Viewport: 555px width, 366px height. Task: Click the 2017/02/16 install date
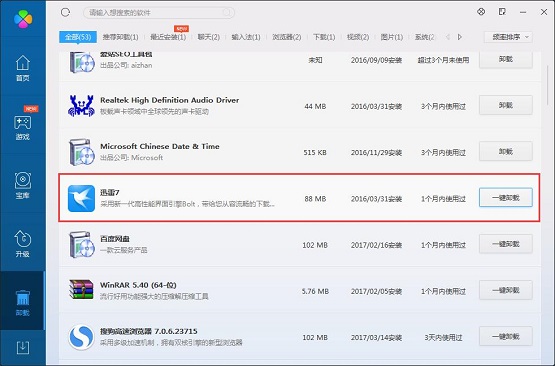point(376,245)
